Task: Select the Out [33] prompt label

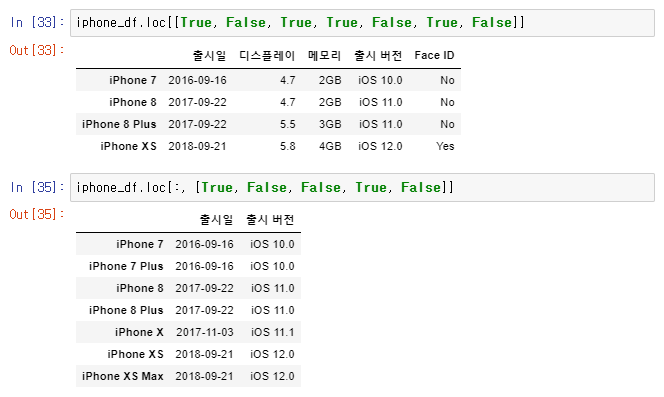Action: pyautogui.click(x=37, y=50)
